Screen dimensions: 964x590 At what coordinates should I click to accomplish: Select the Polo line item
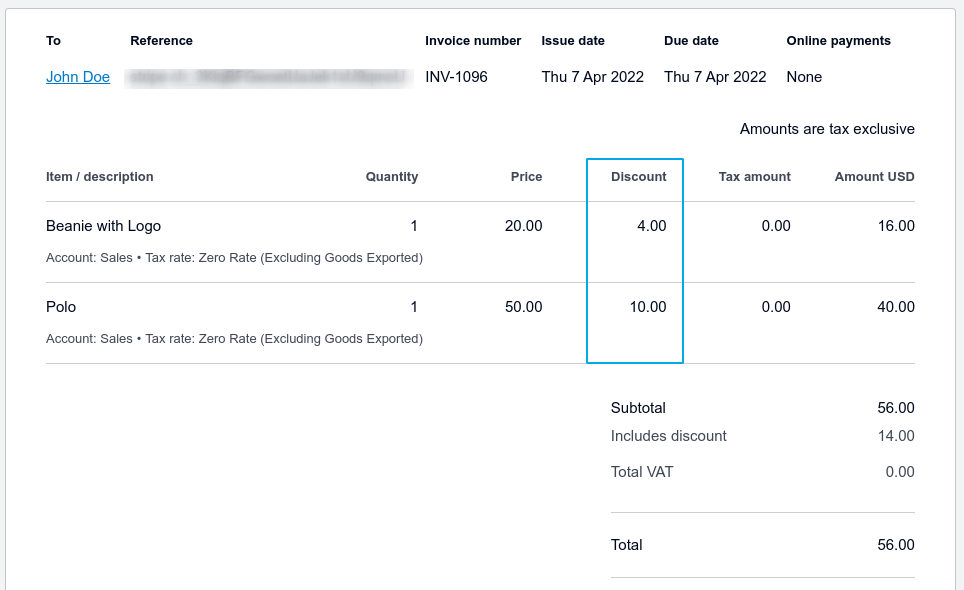[x=61, y=307]
